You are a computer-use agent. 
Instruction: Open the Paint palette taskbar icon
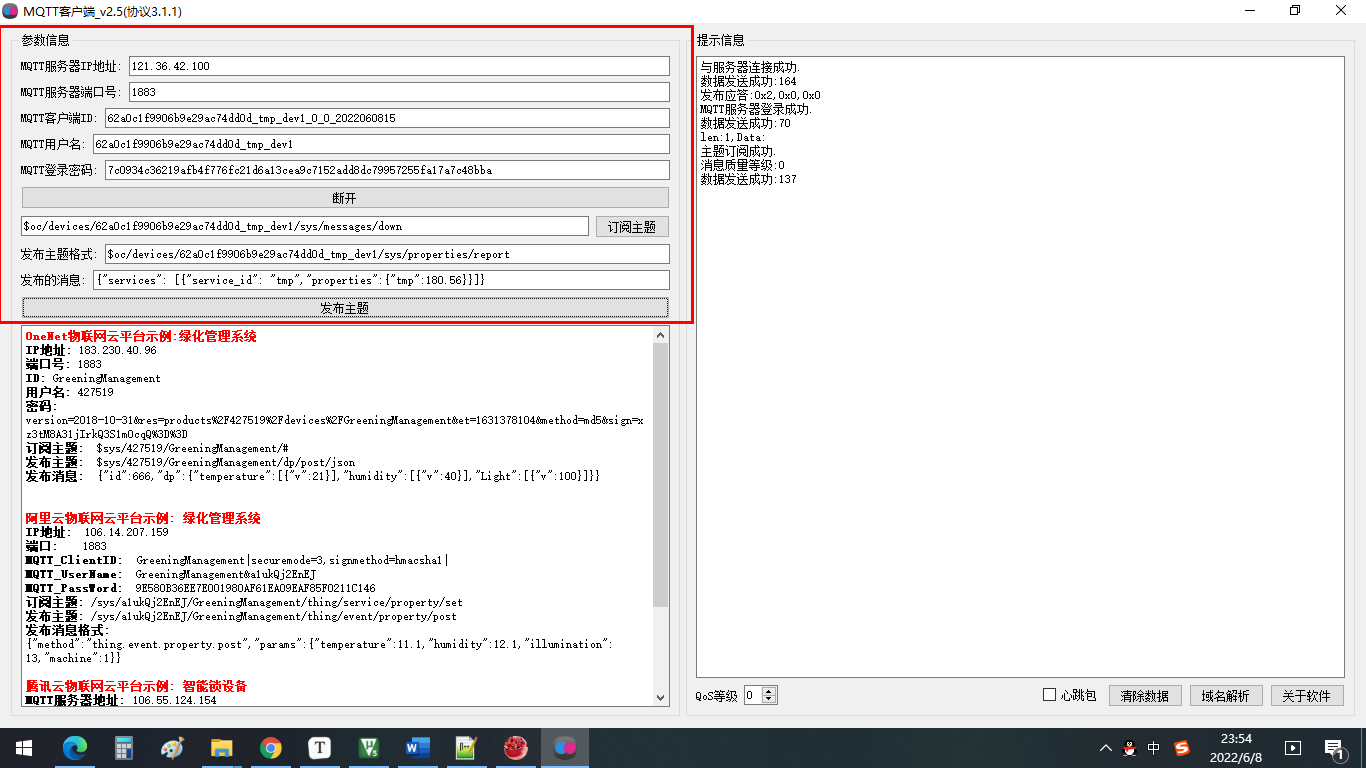tap(173, 747)
